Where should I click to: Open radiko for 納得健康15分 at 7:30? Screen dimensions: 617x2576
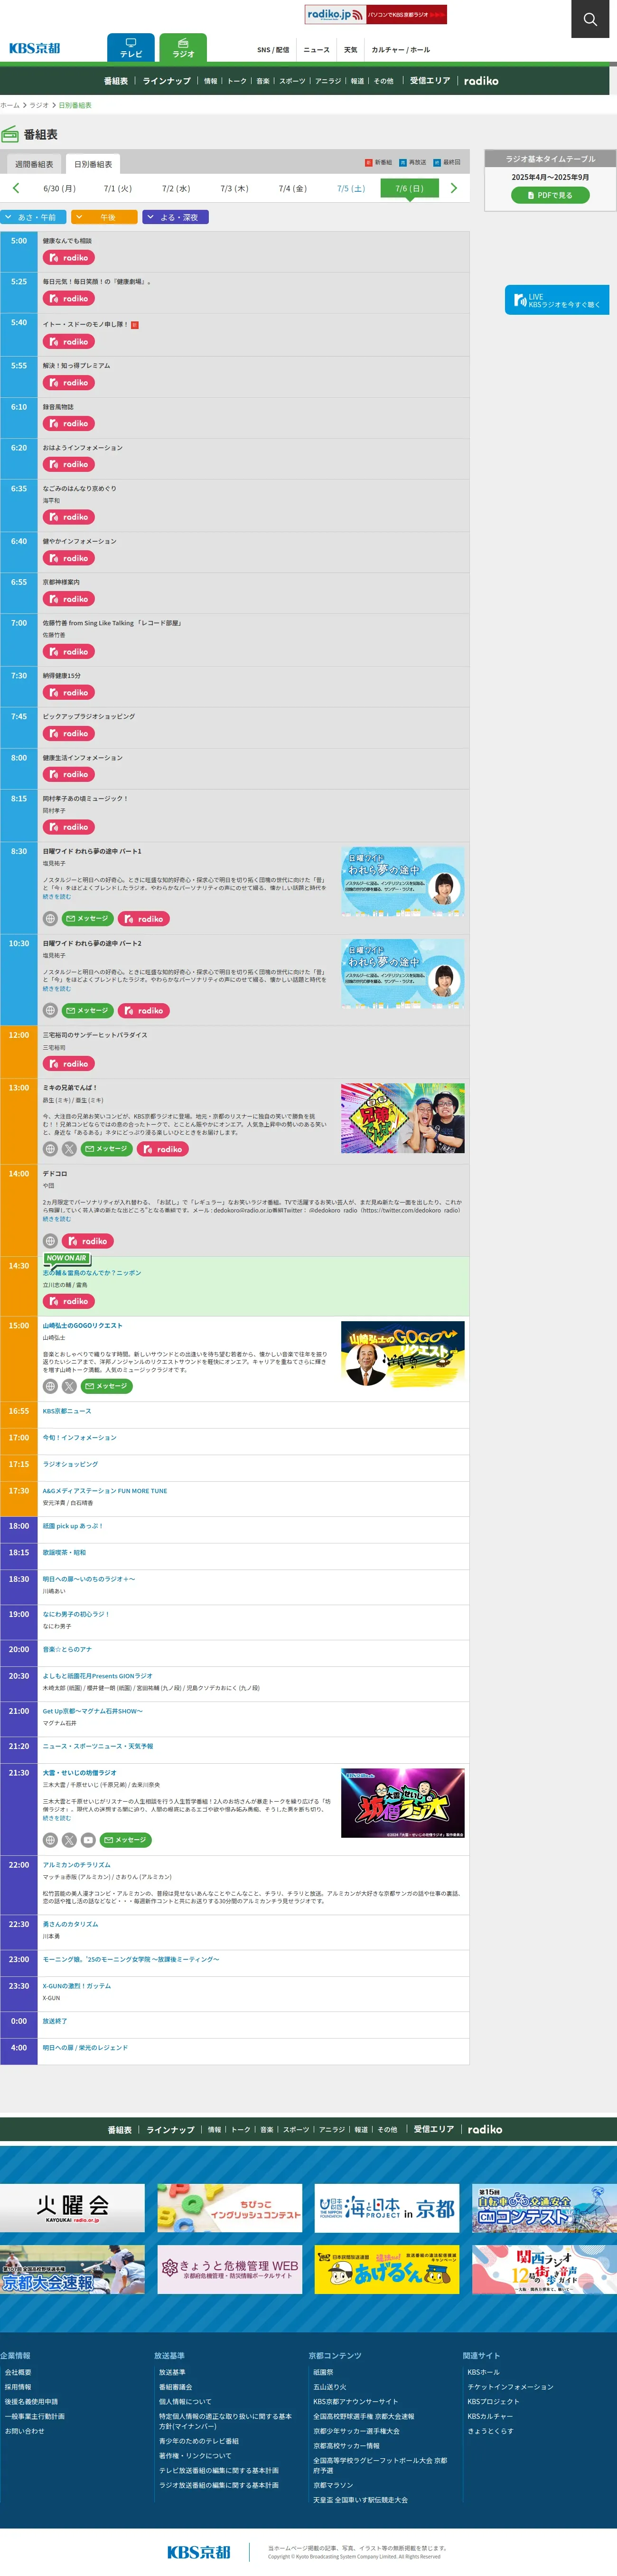(68, 693)
